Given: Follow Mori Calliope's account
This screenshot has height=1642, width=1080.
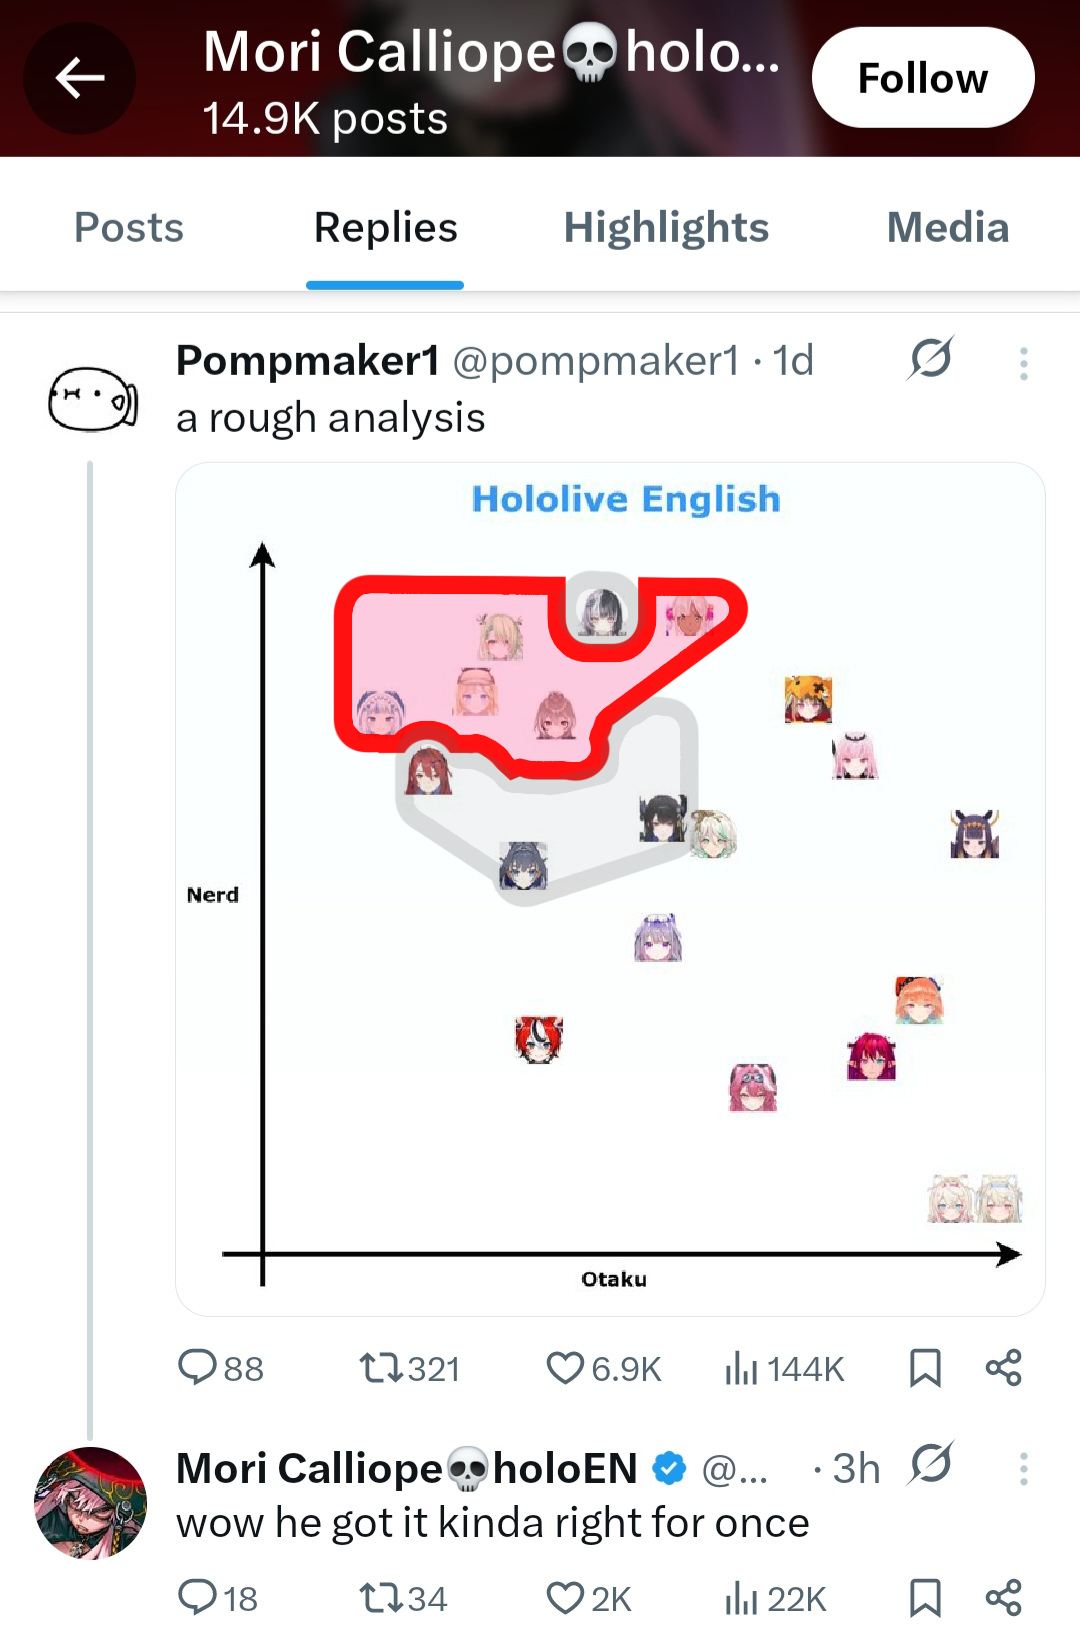Looking at the screenshot, I should pos(922,78).
